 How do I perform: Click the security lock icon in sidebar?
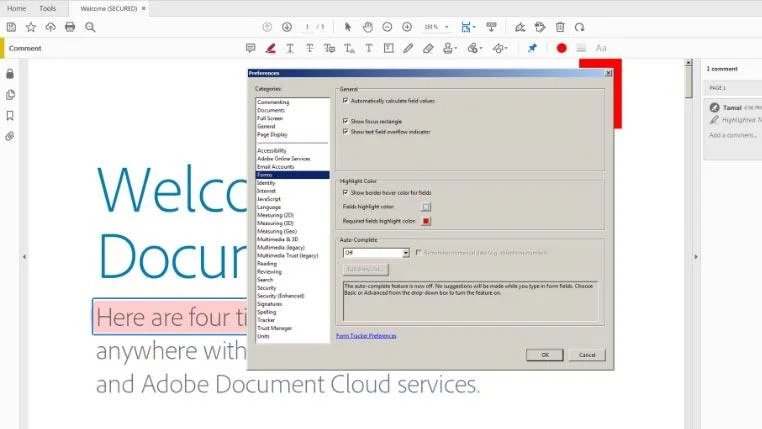[10, 74]
